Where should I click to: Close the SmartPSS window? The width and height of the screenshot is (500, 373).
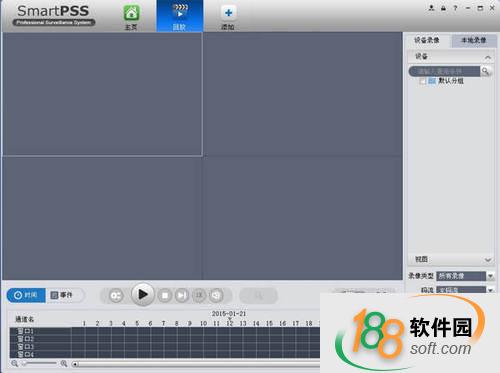point(492,8)
